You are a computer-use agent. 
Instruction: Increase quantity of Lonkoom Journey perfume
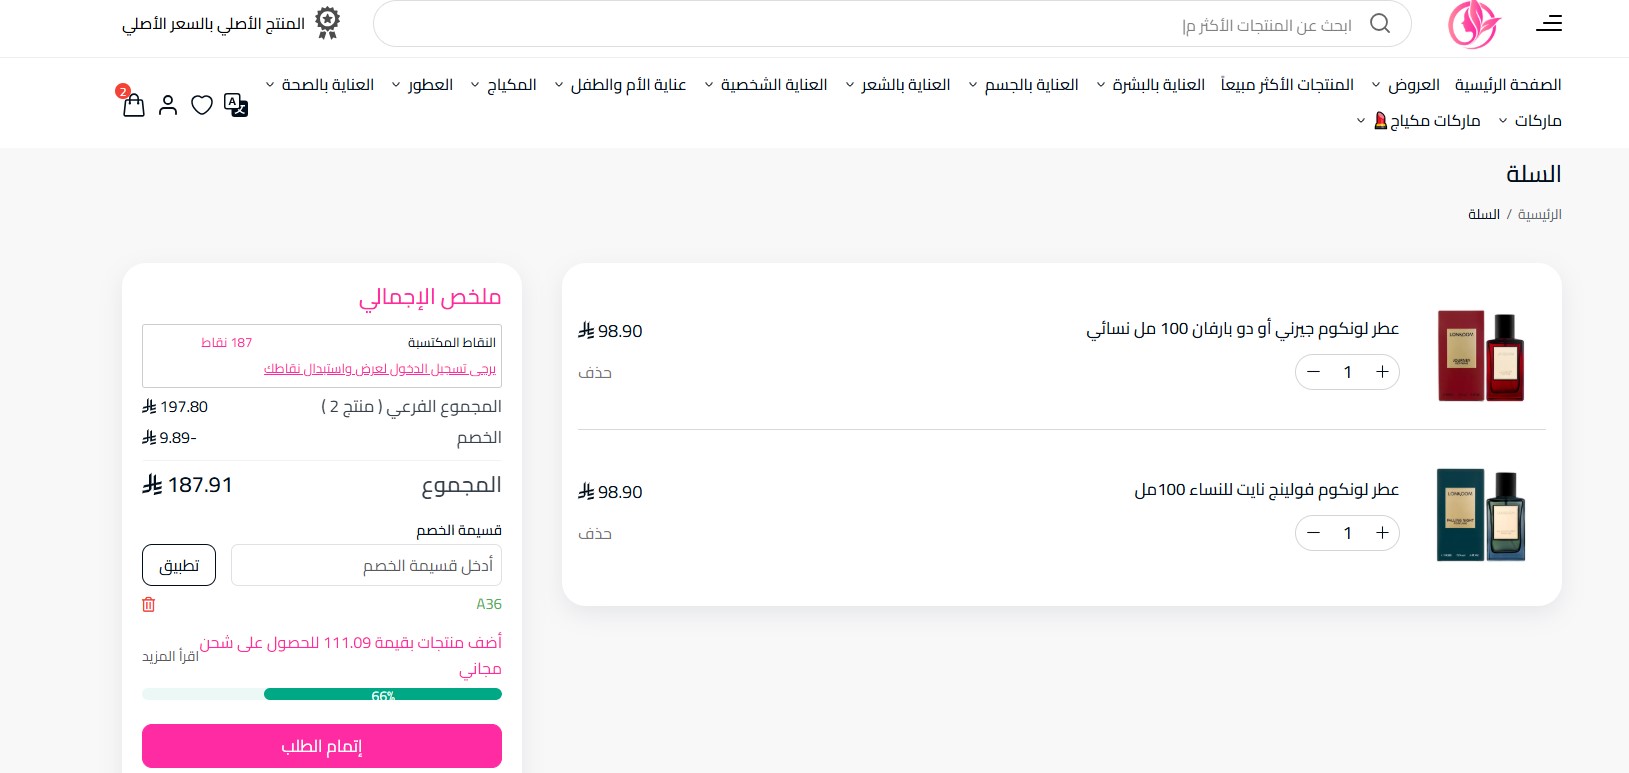click(x=1382, y=372)
